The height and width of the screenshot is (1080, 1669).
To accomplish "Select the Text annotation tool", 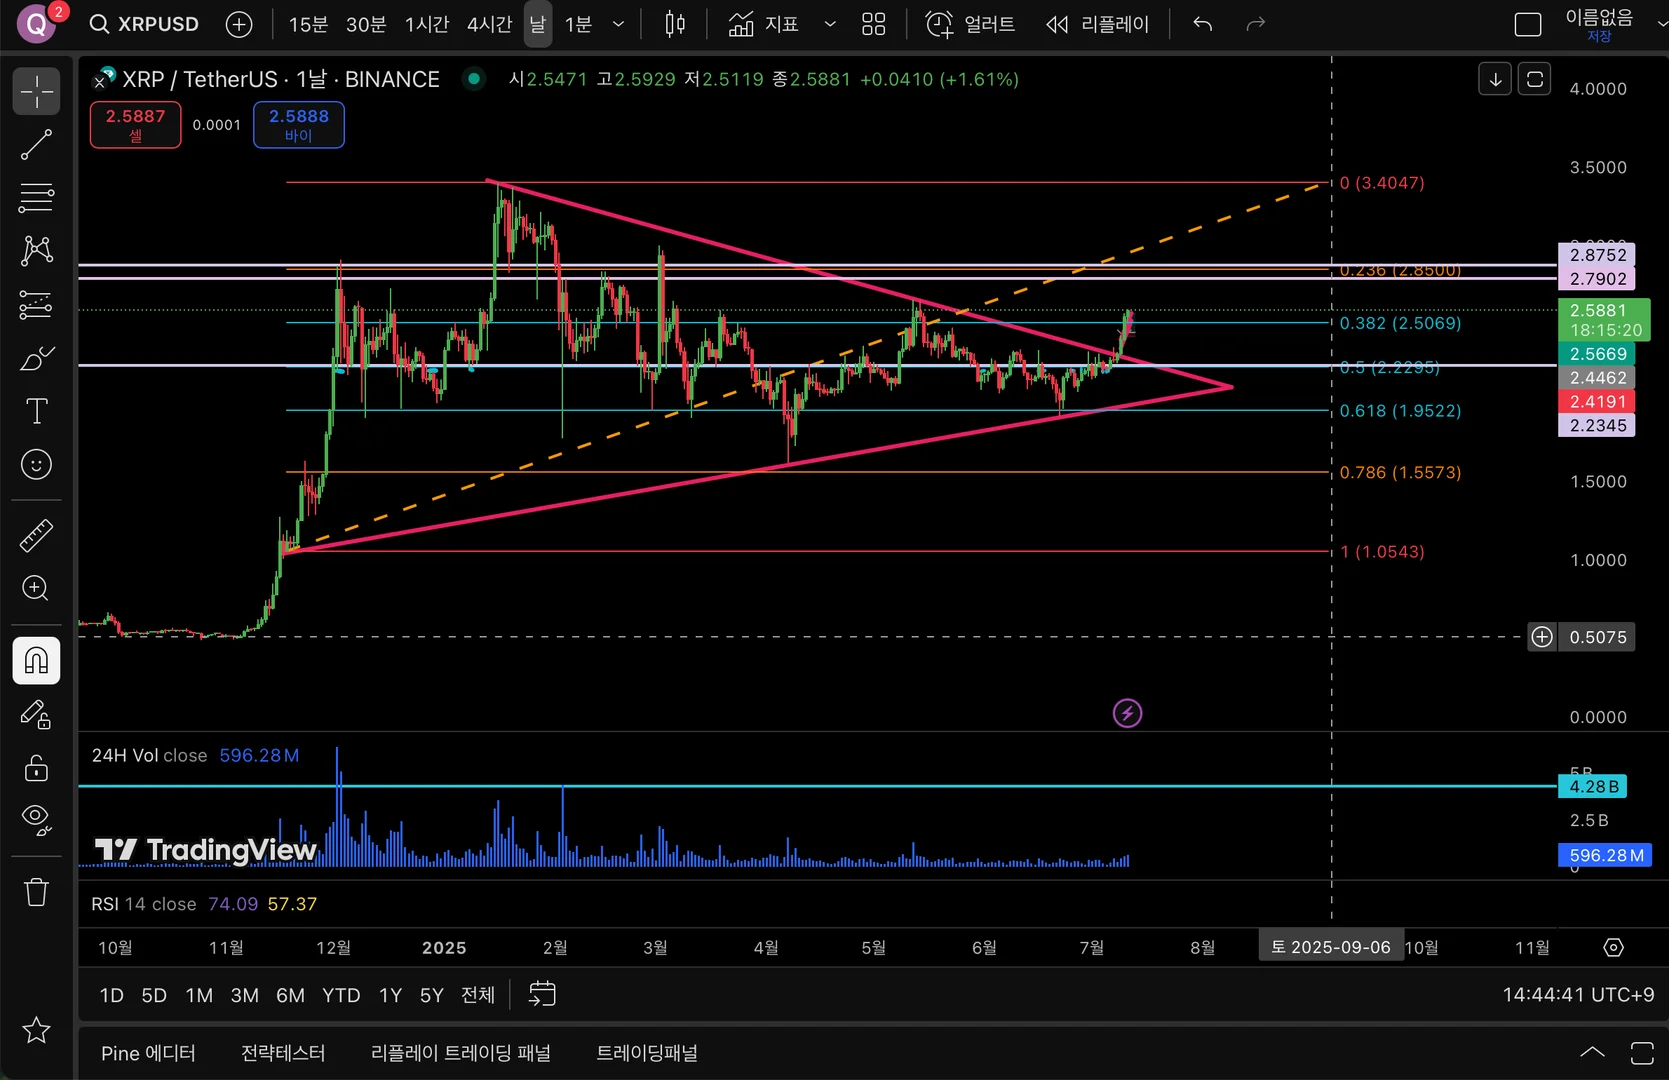I will [36, 411].
